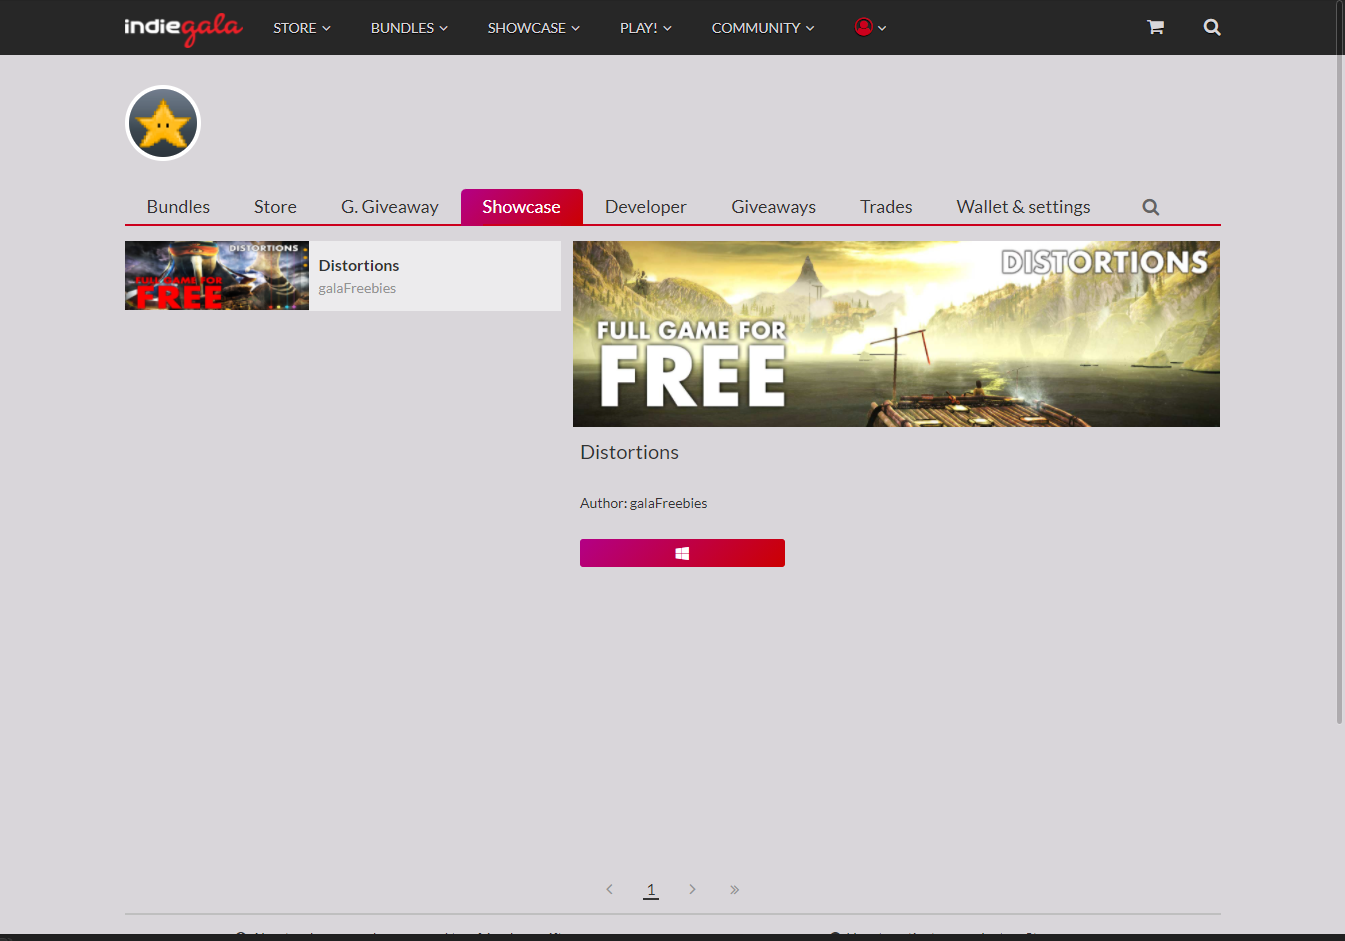
Task: Click the Distortions list thumbnail
Action: (217, 276)
